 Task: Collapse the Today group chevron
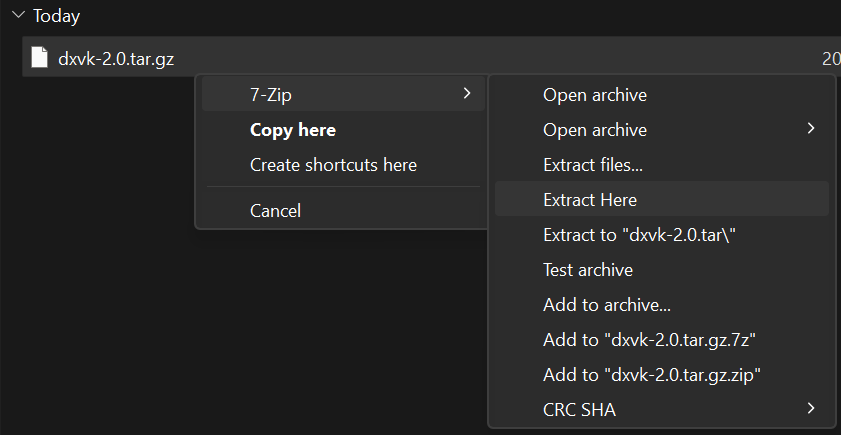17,16
